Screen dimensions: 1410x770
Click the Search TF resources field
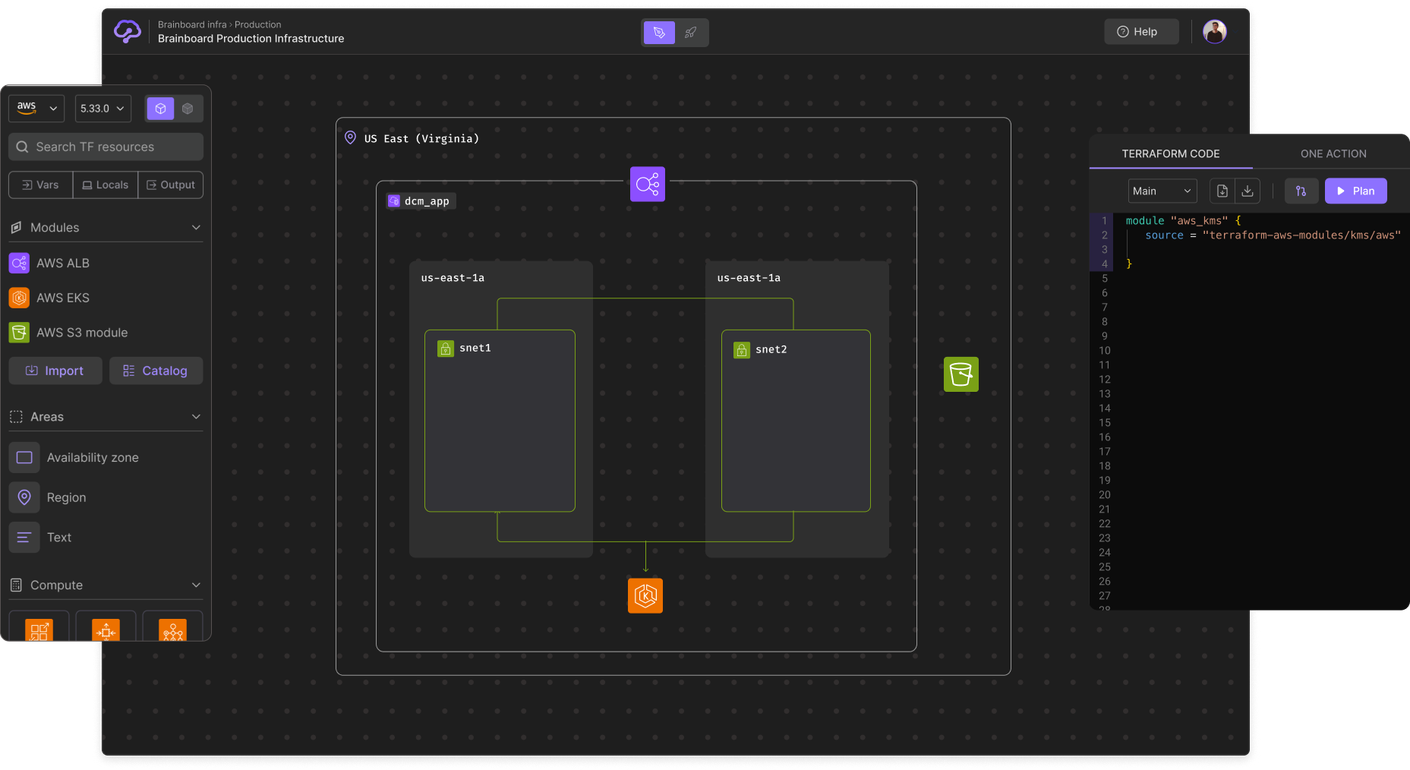click(105, 146)
